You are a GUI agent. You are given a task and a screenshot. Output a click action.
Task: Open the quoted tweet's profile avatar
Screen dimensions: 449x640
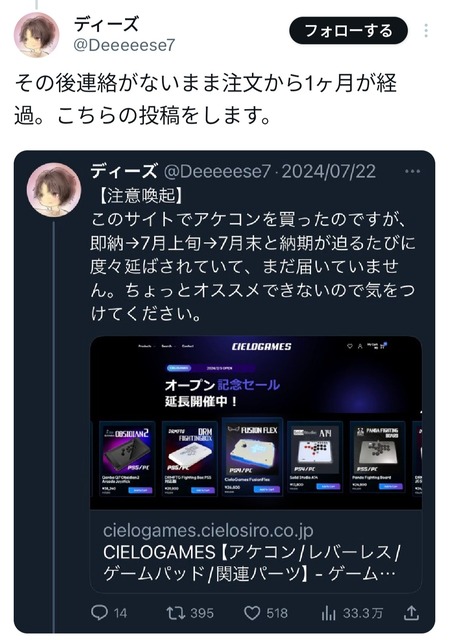click(x=53, y=189)
